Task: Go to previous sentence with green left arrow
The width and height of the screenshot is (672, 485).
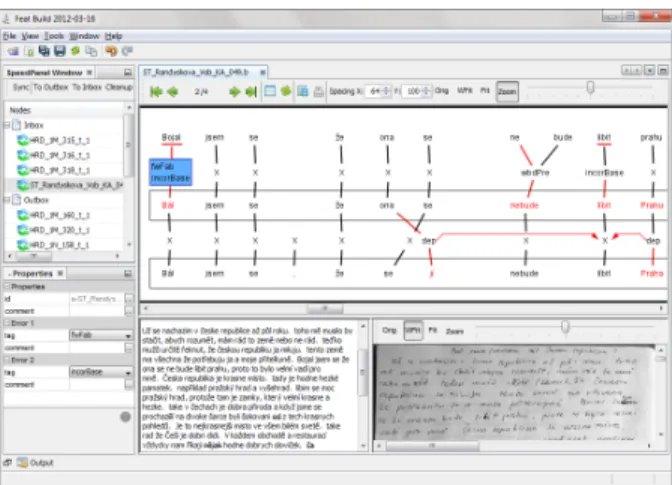Action: pos(173,91)
